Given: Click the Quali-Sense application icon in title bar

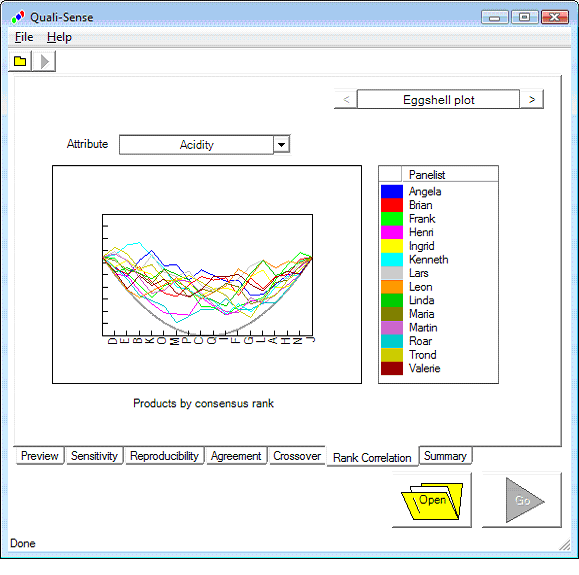Looking at the screenshot, I should pos(18,17).
